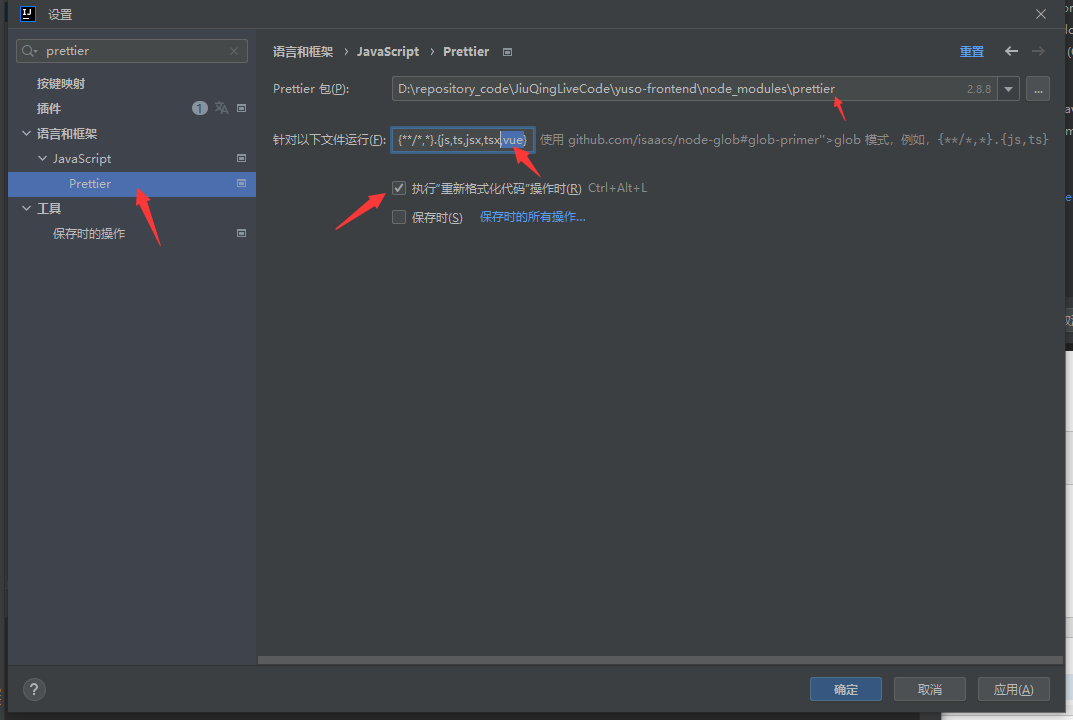The image size is (1073, 720).
Task: Select 语言和框架 category
Action: click(x=67, y=133)
